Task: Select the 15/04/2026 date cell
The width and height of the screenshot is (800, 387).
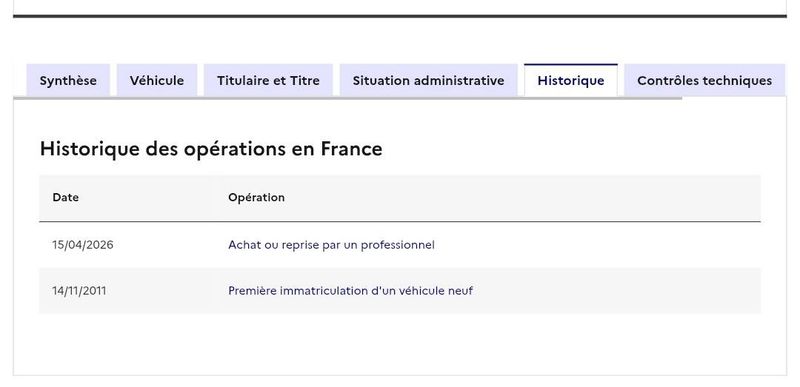Action: (83, 245)
